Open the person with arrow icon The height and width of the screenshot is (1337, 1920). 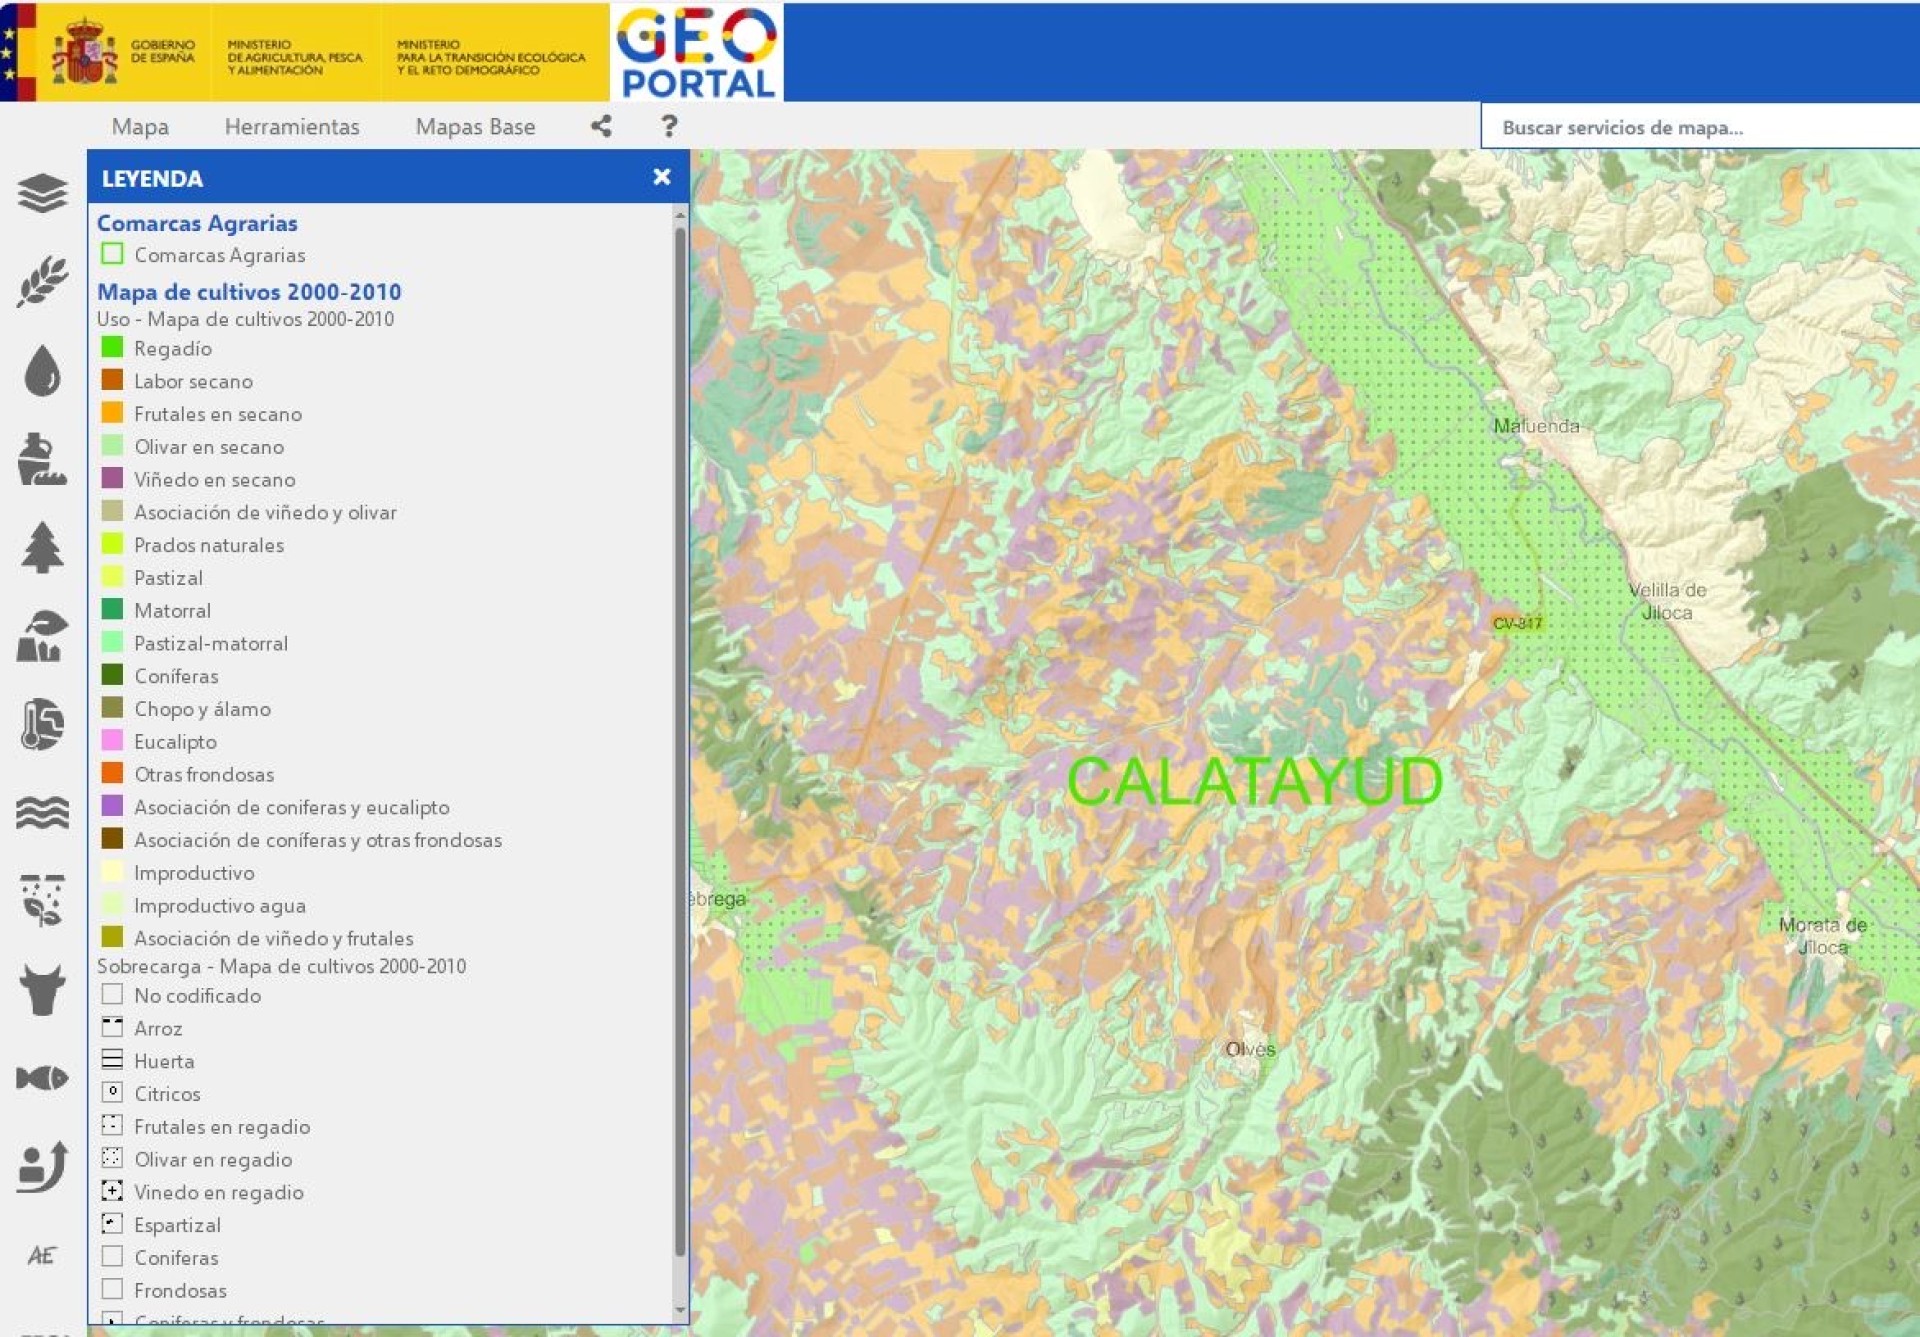(42, 1166)
